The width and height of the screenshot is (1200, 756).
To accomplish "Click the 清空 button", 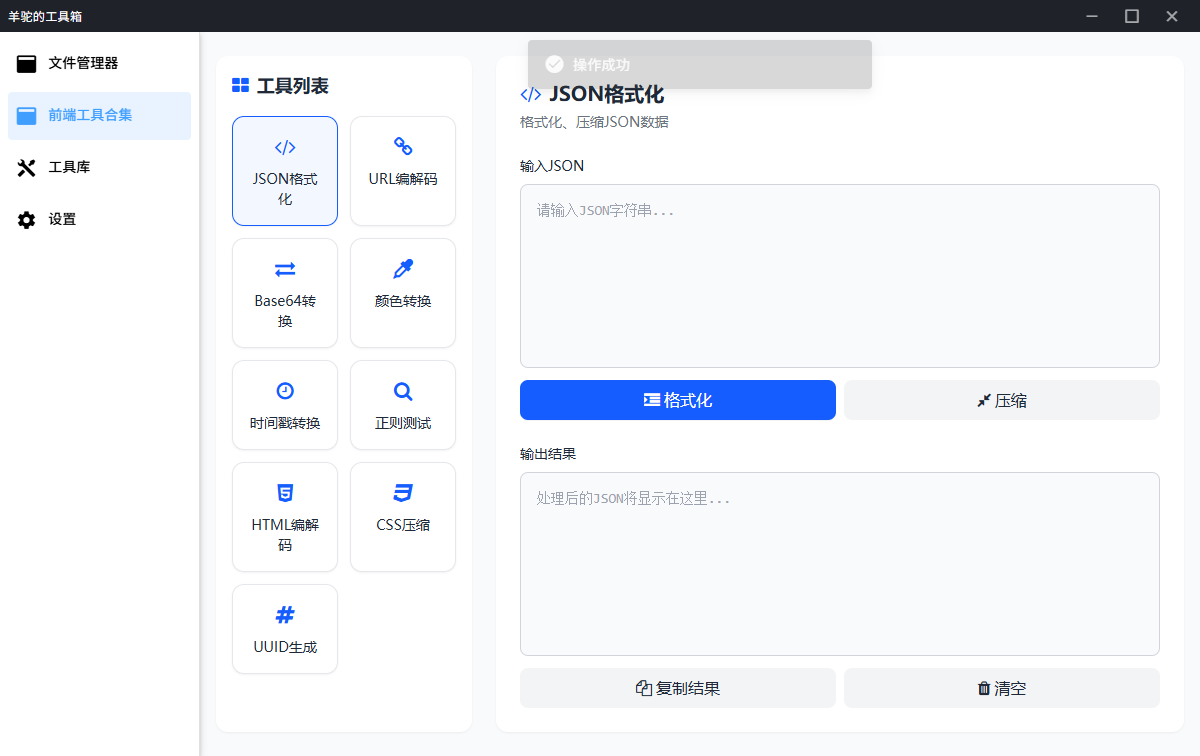I will pyautogui.click(x=1002, y=688).
